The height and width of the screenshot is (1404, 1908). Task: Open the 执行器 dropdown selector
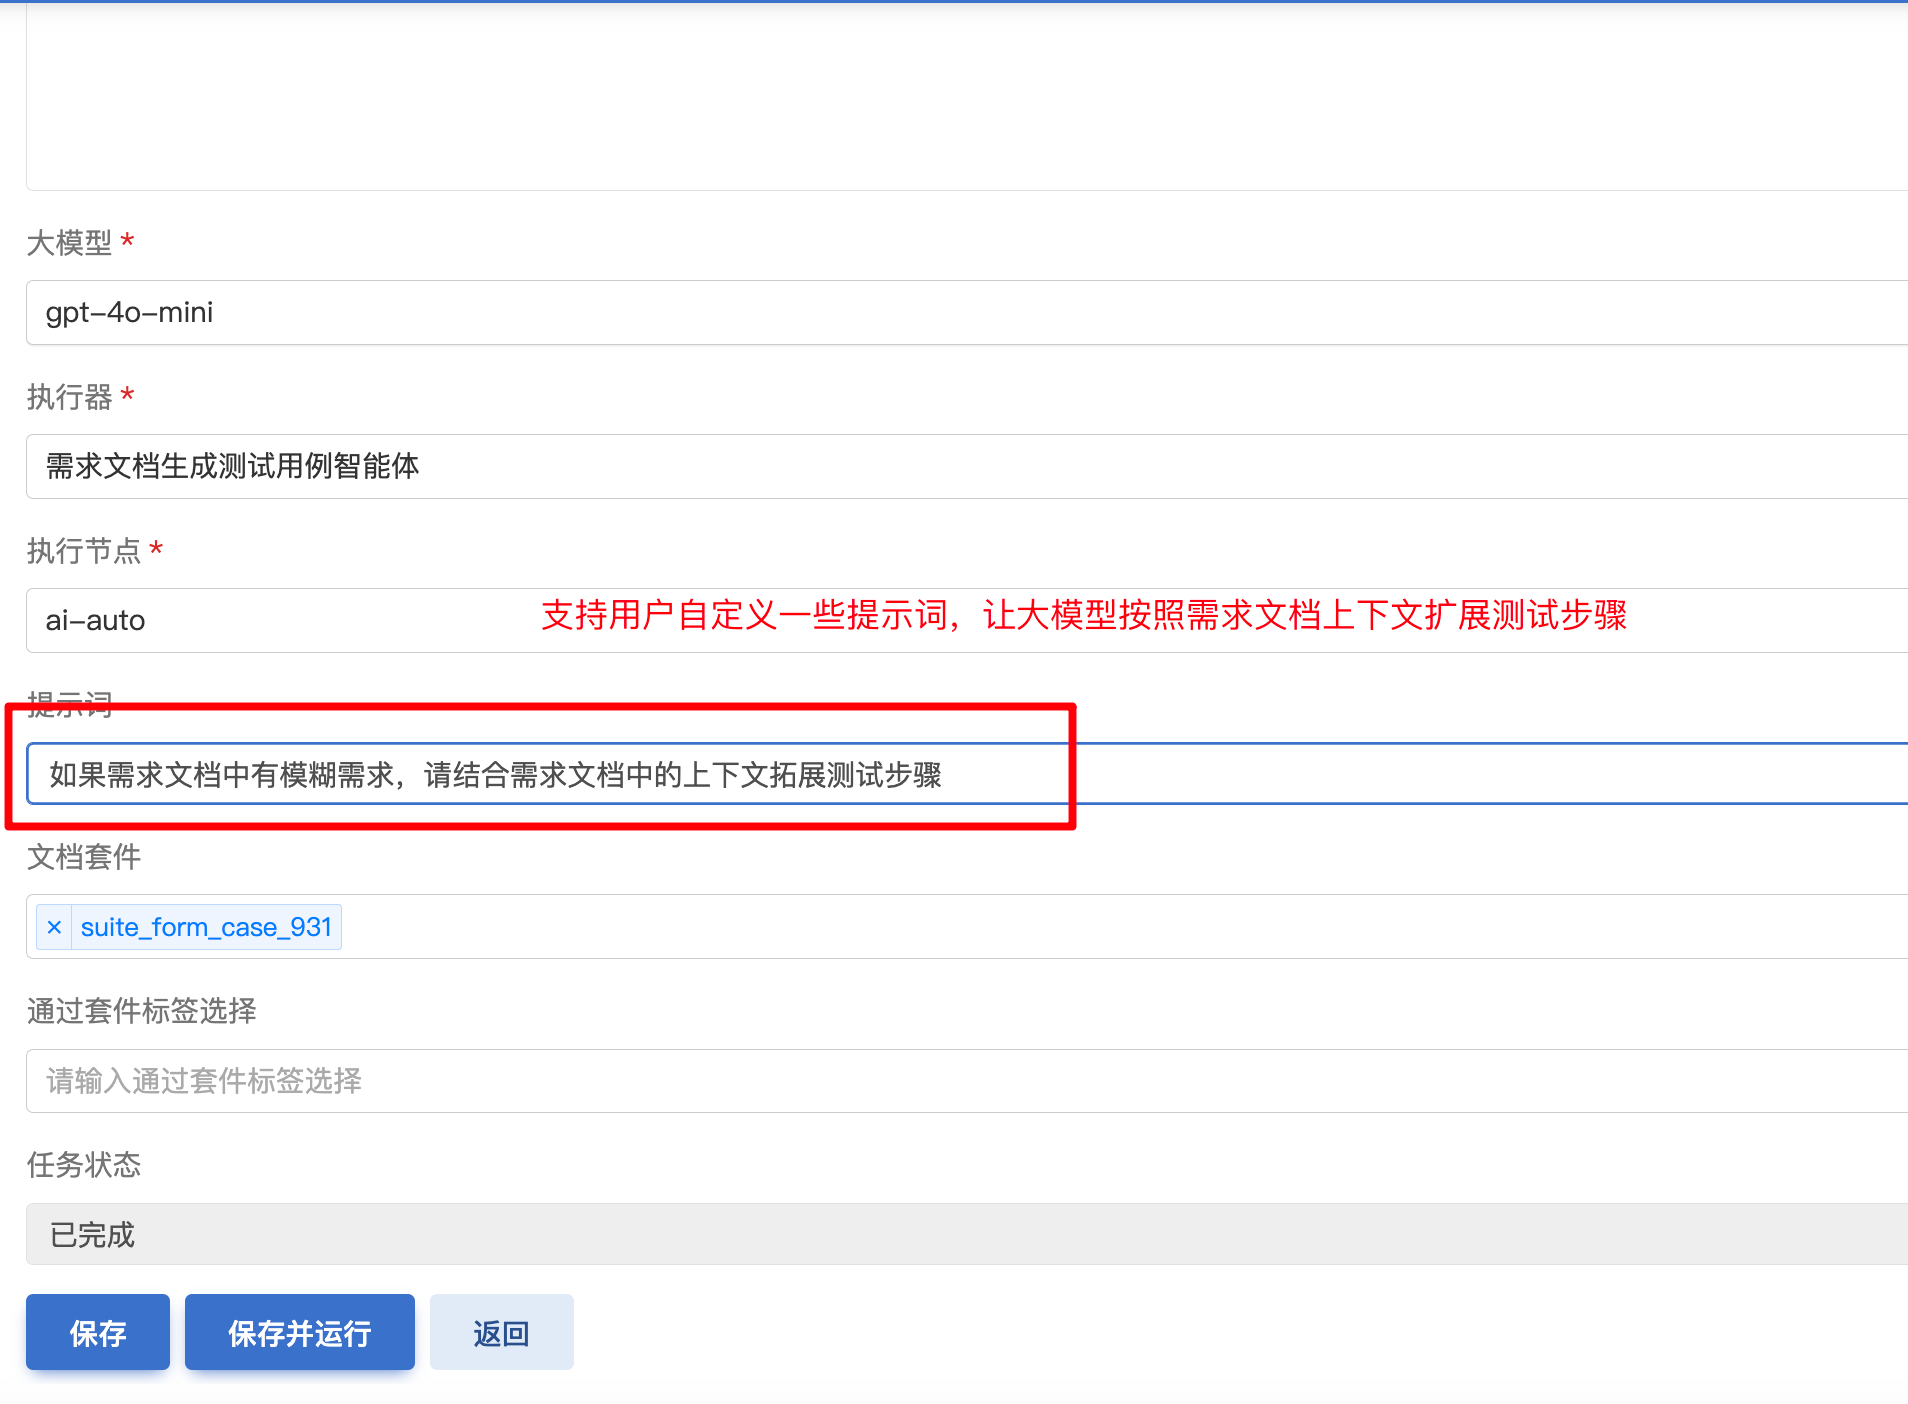[x=967, y=466]
